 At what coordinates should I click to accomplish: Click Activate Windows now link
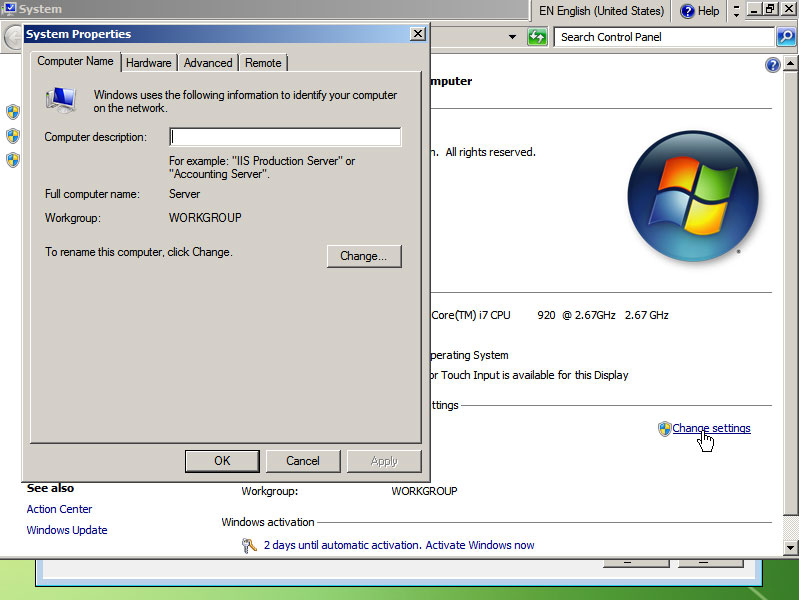(480, 545)
